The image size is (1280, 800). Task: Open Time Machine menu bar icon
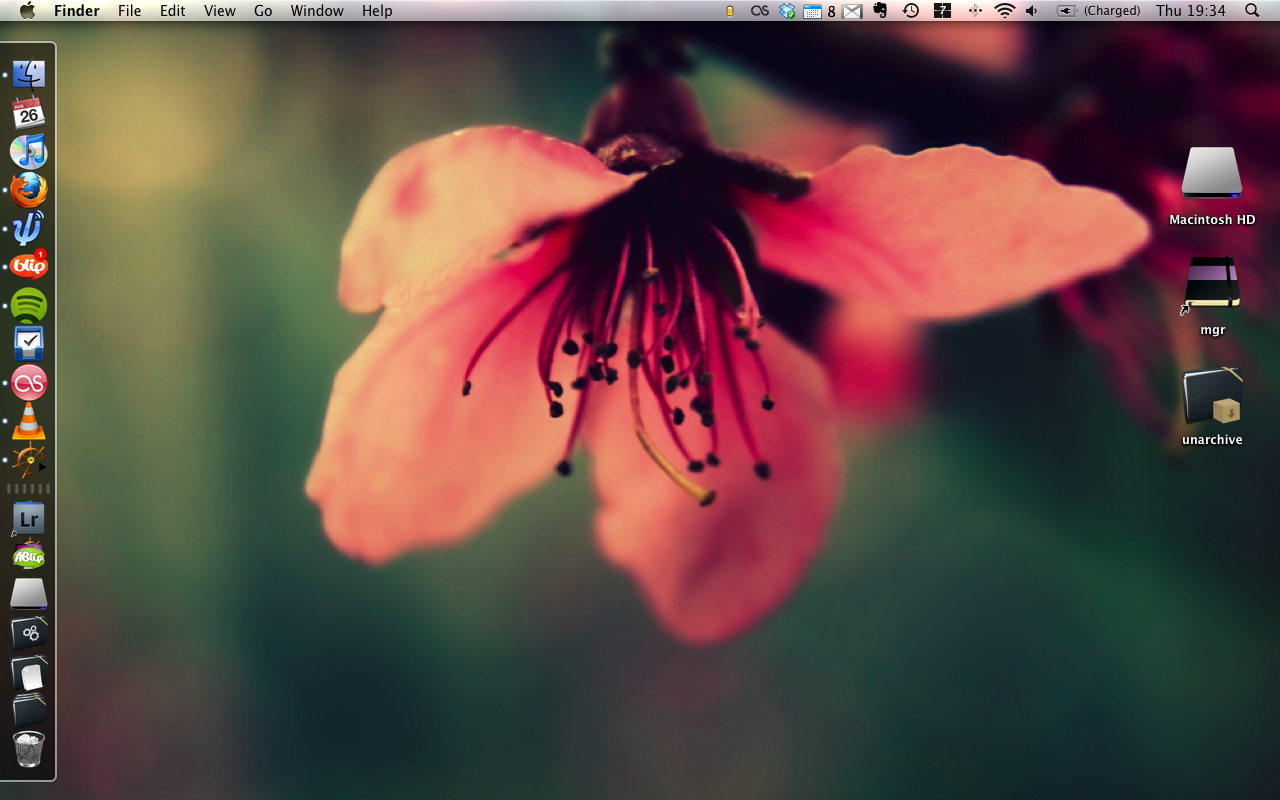(911, 11)
